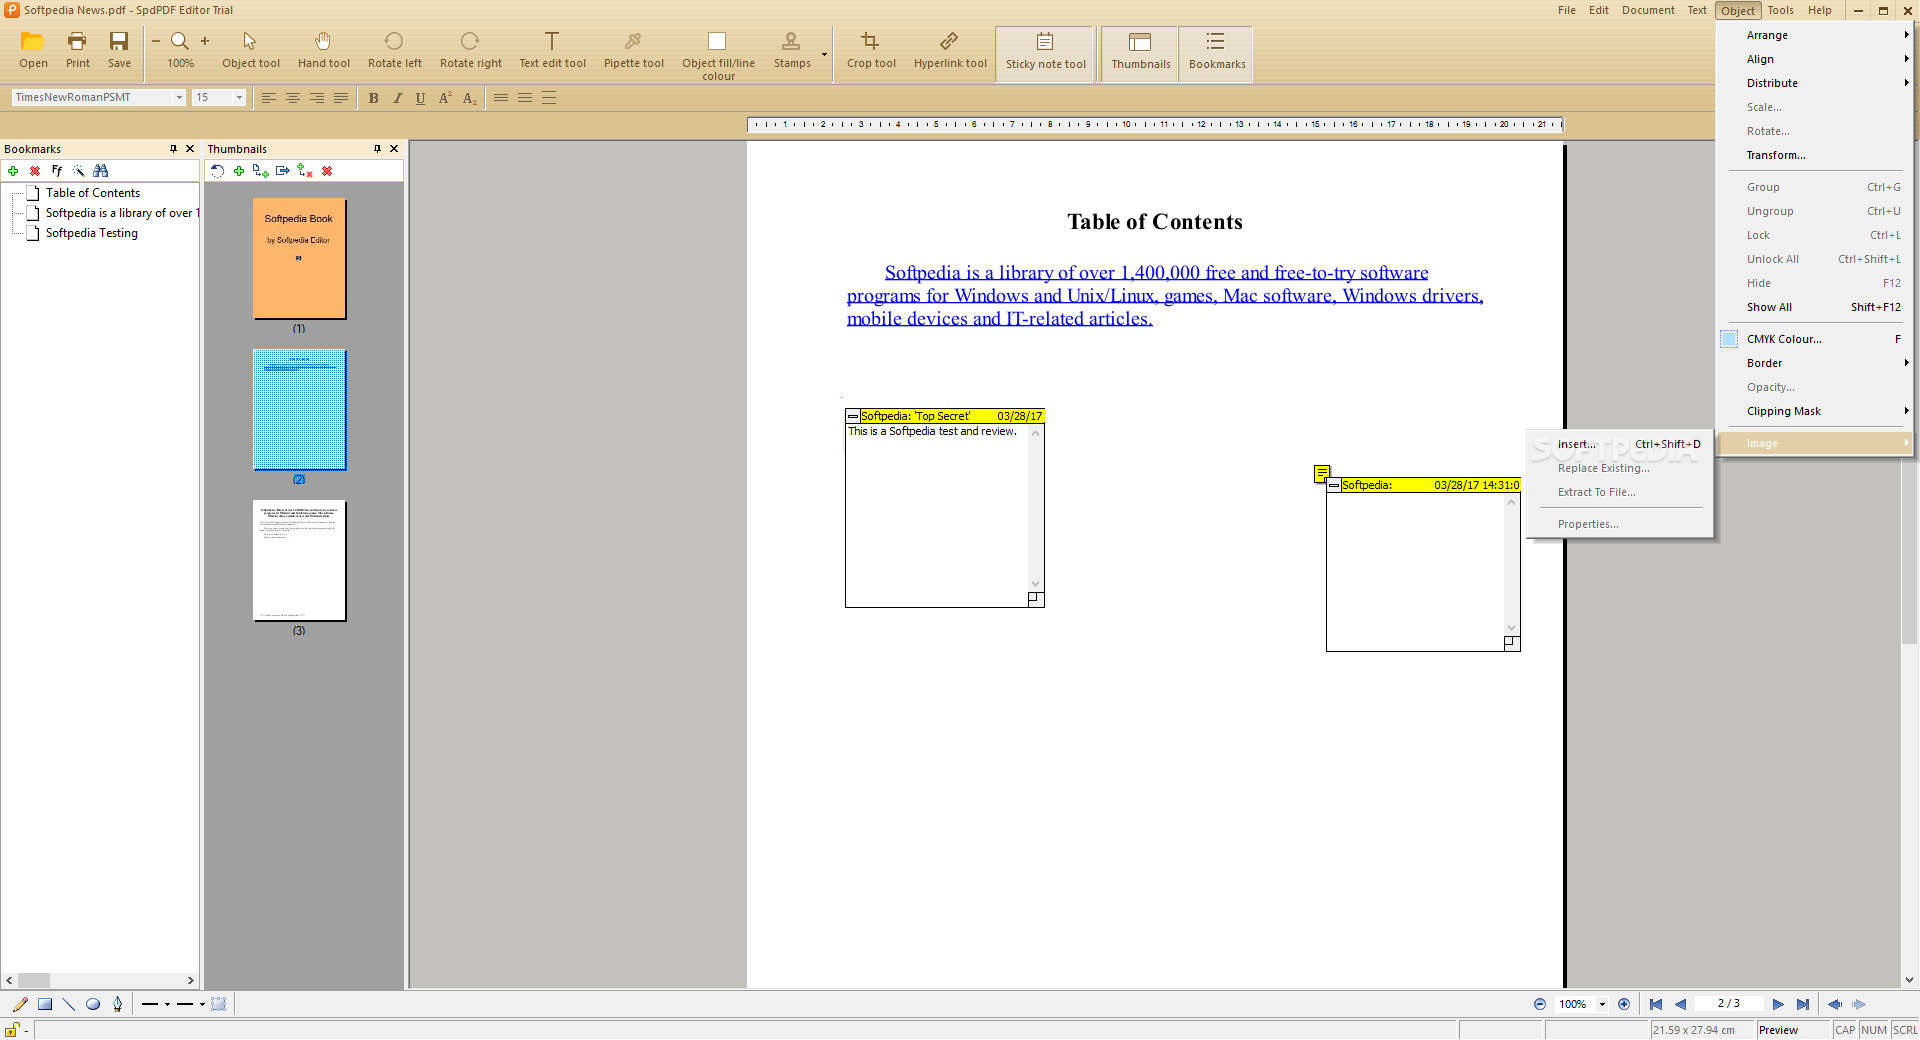Zoom out with the minus magnifier in status bar
Viewport: 1920px width, 1040px height.
[x=1540, y=1004]
